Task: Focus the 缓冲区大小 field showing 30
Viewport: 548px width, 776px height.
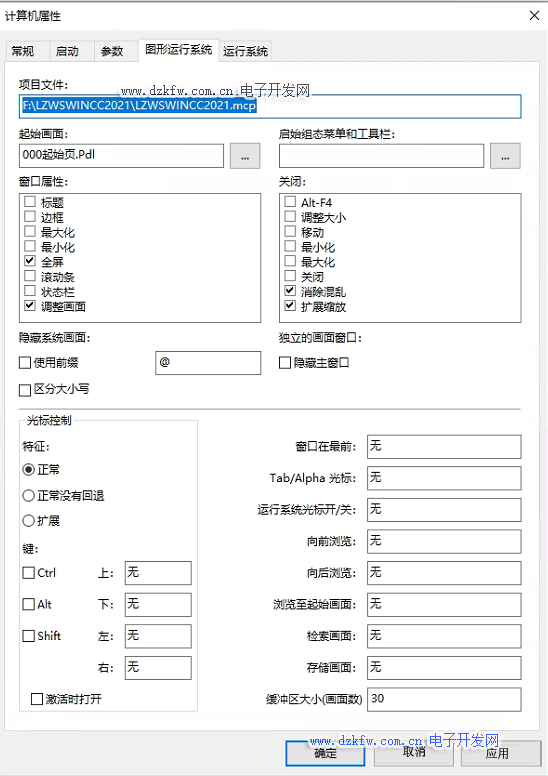Action: coord(444,699)
